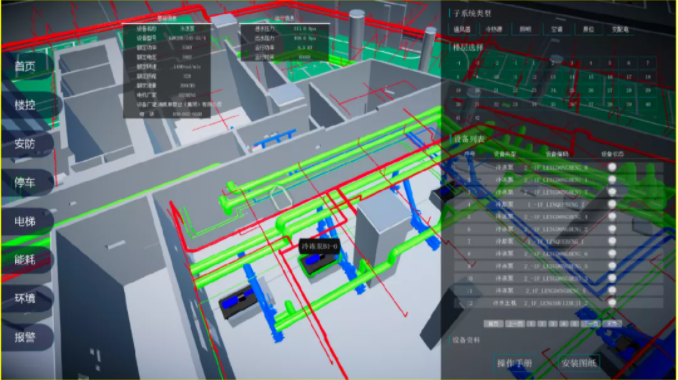This screenshot has width=678, height=380.
Task: Open the 报警 alarm section
Action: click(x=26, y=337)
